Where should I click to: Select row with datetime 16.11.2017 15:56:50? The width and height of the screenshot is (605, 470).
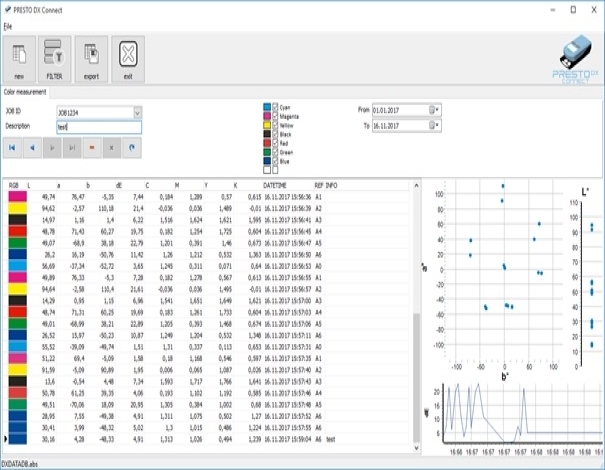pyautogui.click(x=208, y=255)
